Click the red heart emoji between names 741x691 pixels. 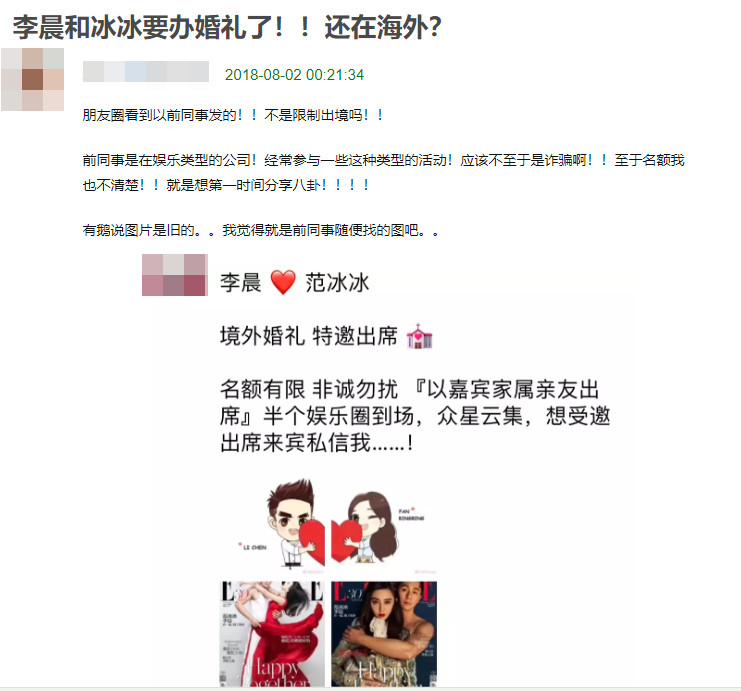coord(283,282)
